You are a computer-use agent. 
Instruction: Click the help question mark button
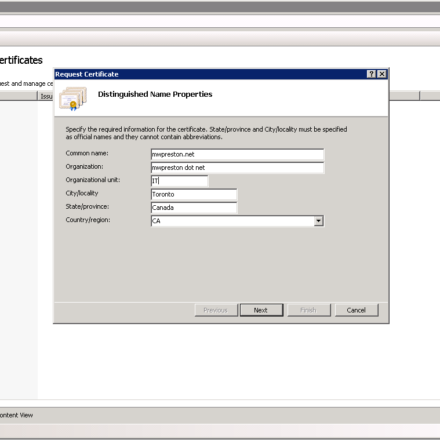coord(371,74)
